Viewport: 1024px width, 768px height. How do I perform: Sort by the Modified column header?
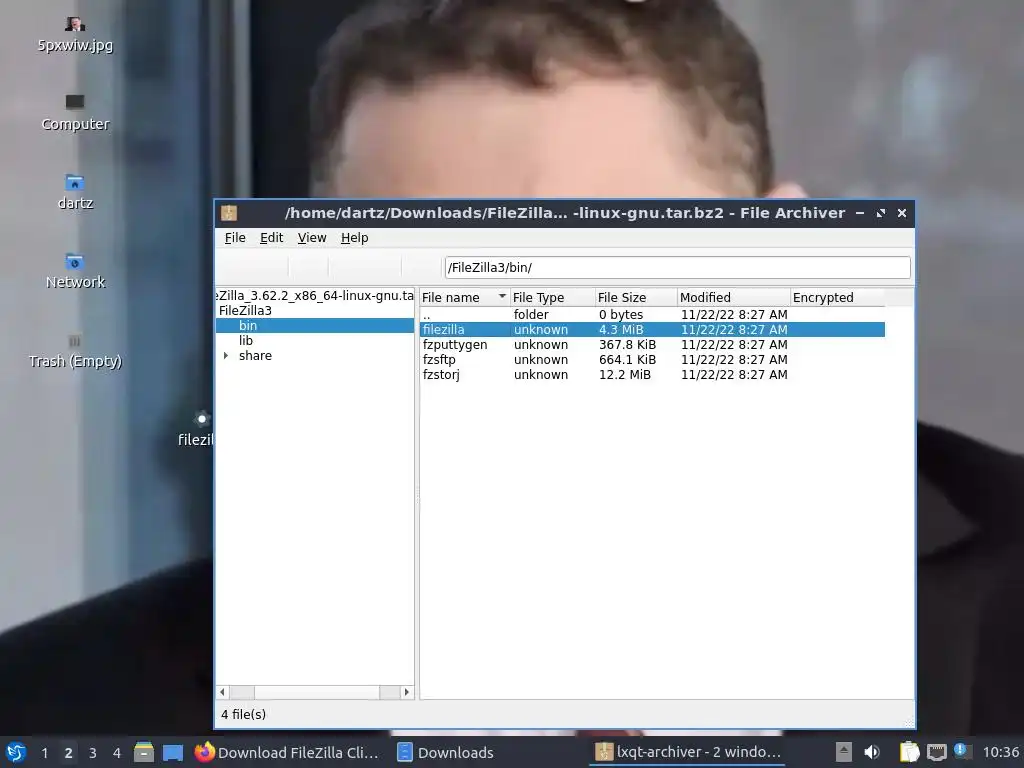733,297
